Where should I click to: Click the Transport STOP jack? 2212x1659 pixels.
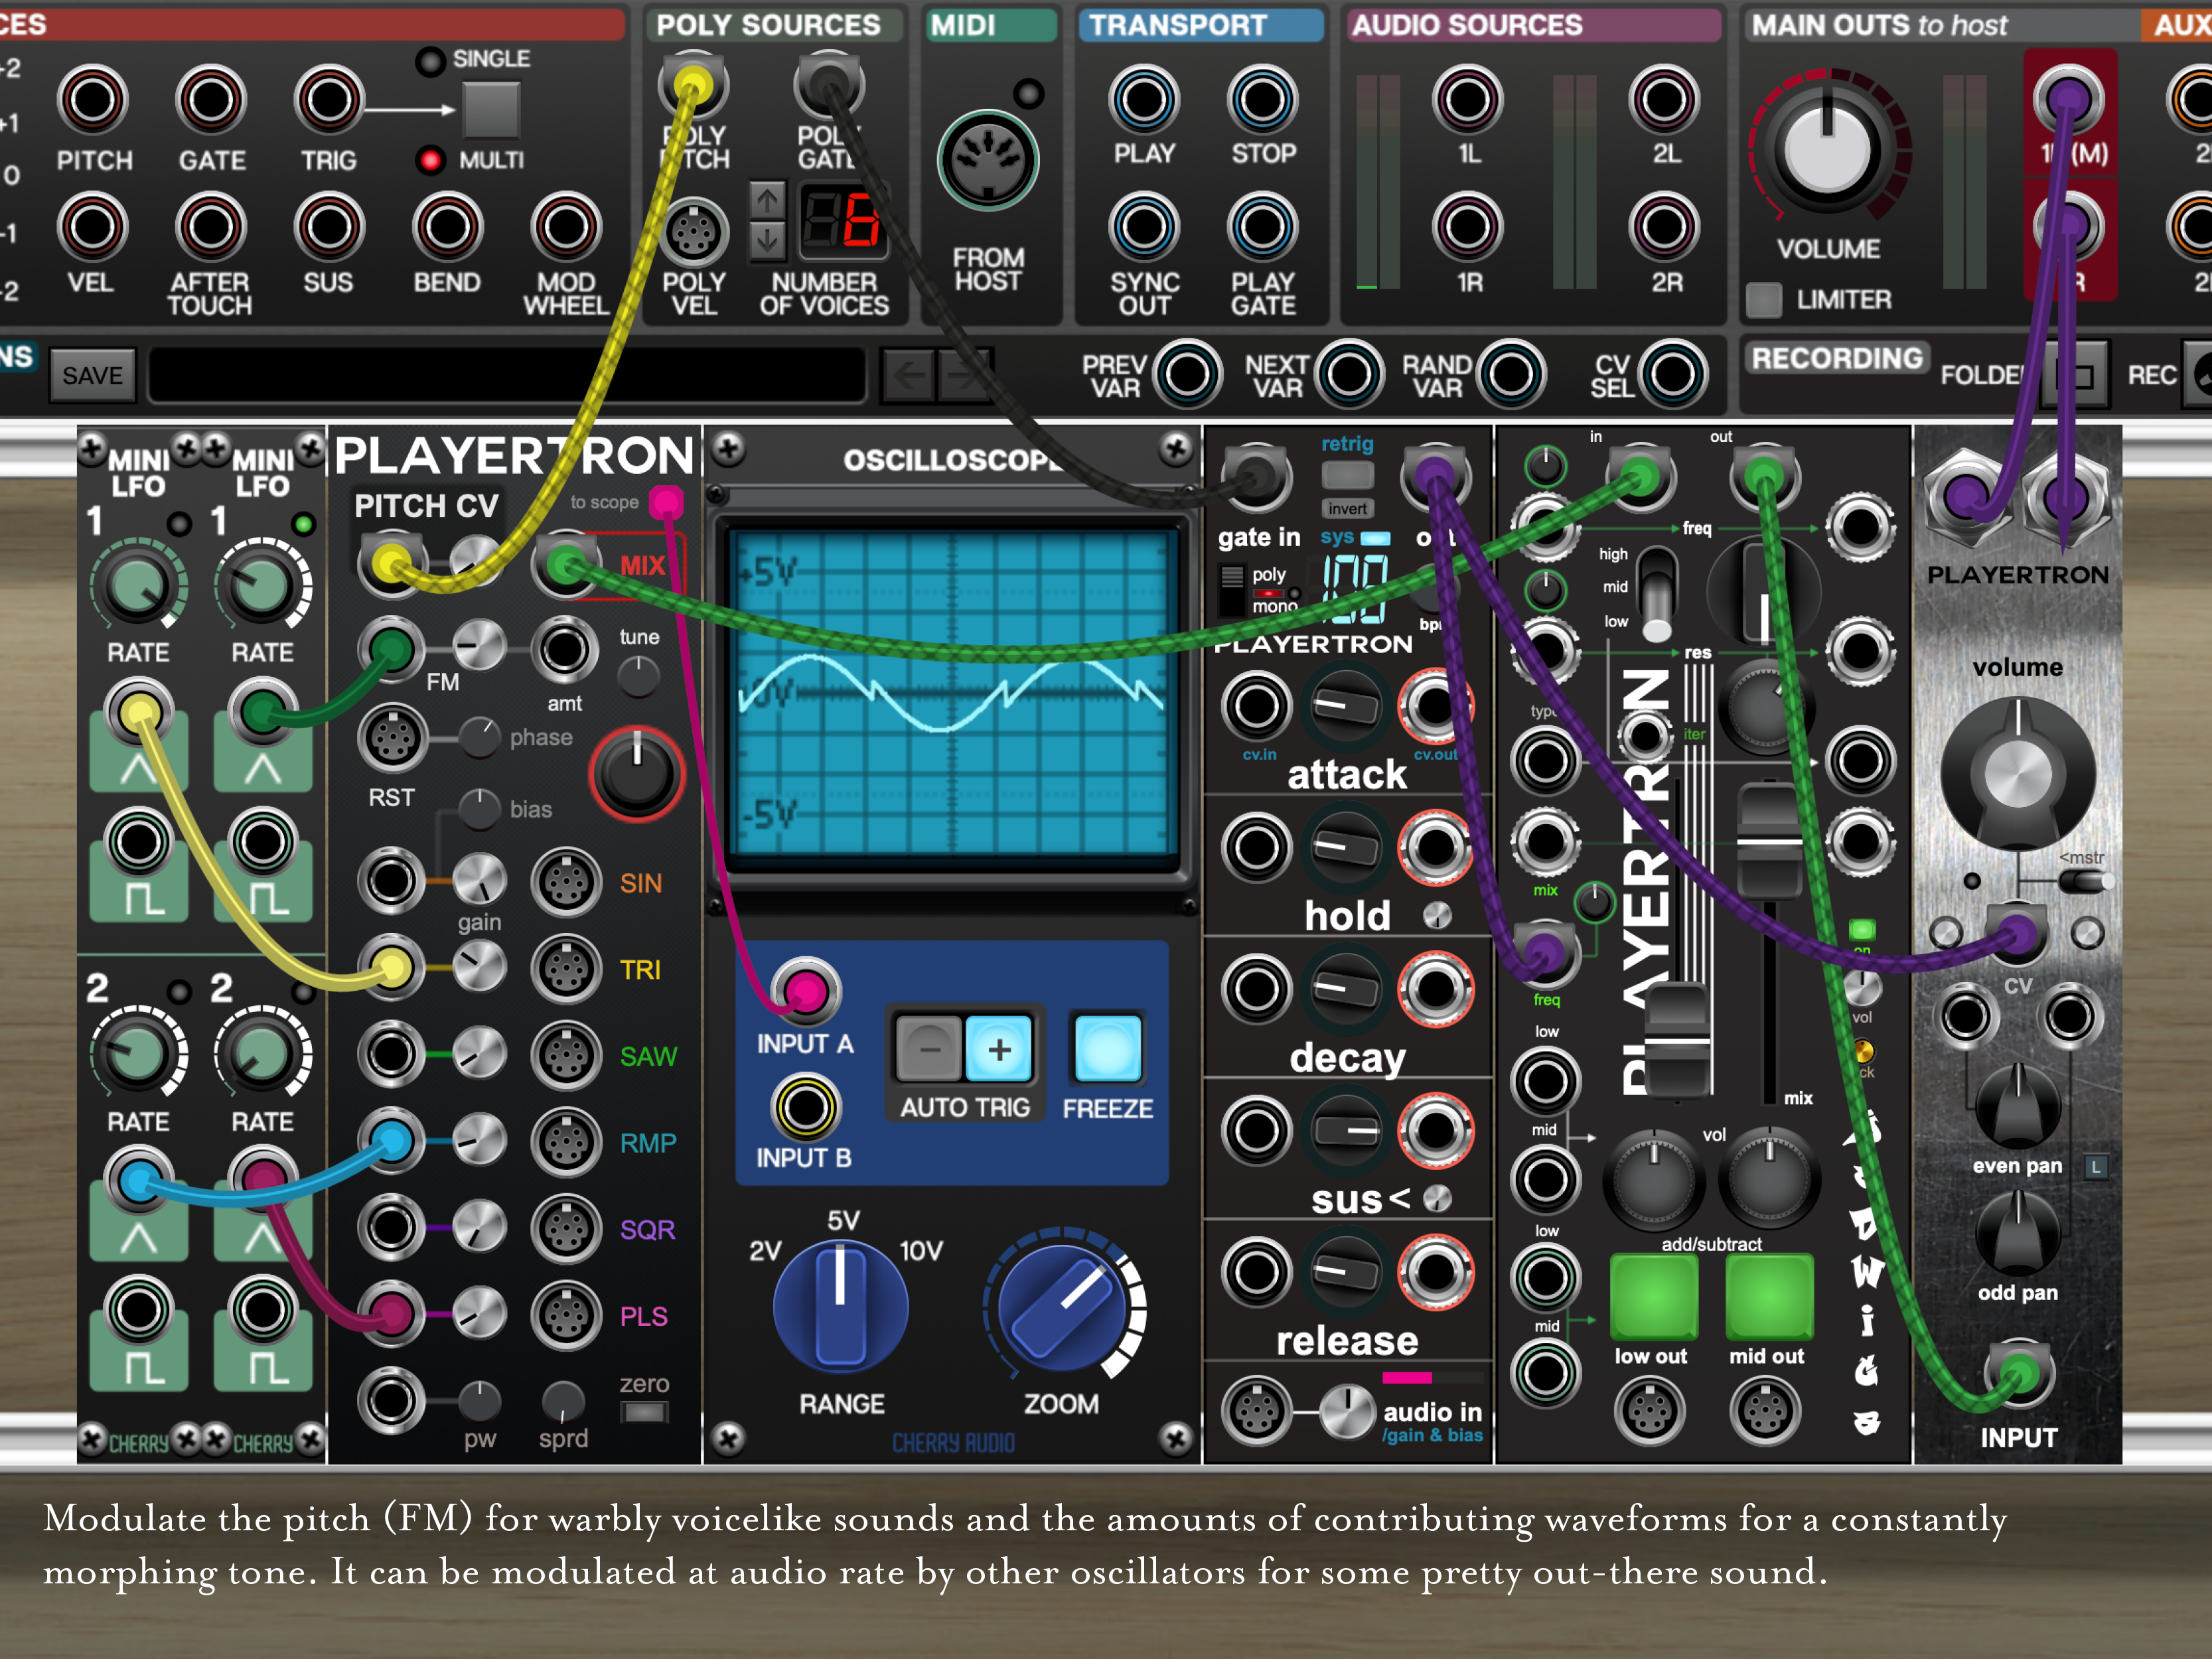click(1262, 100)
